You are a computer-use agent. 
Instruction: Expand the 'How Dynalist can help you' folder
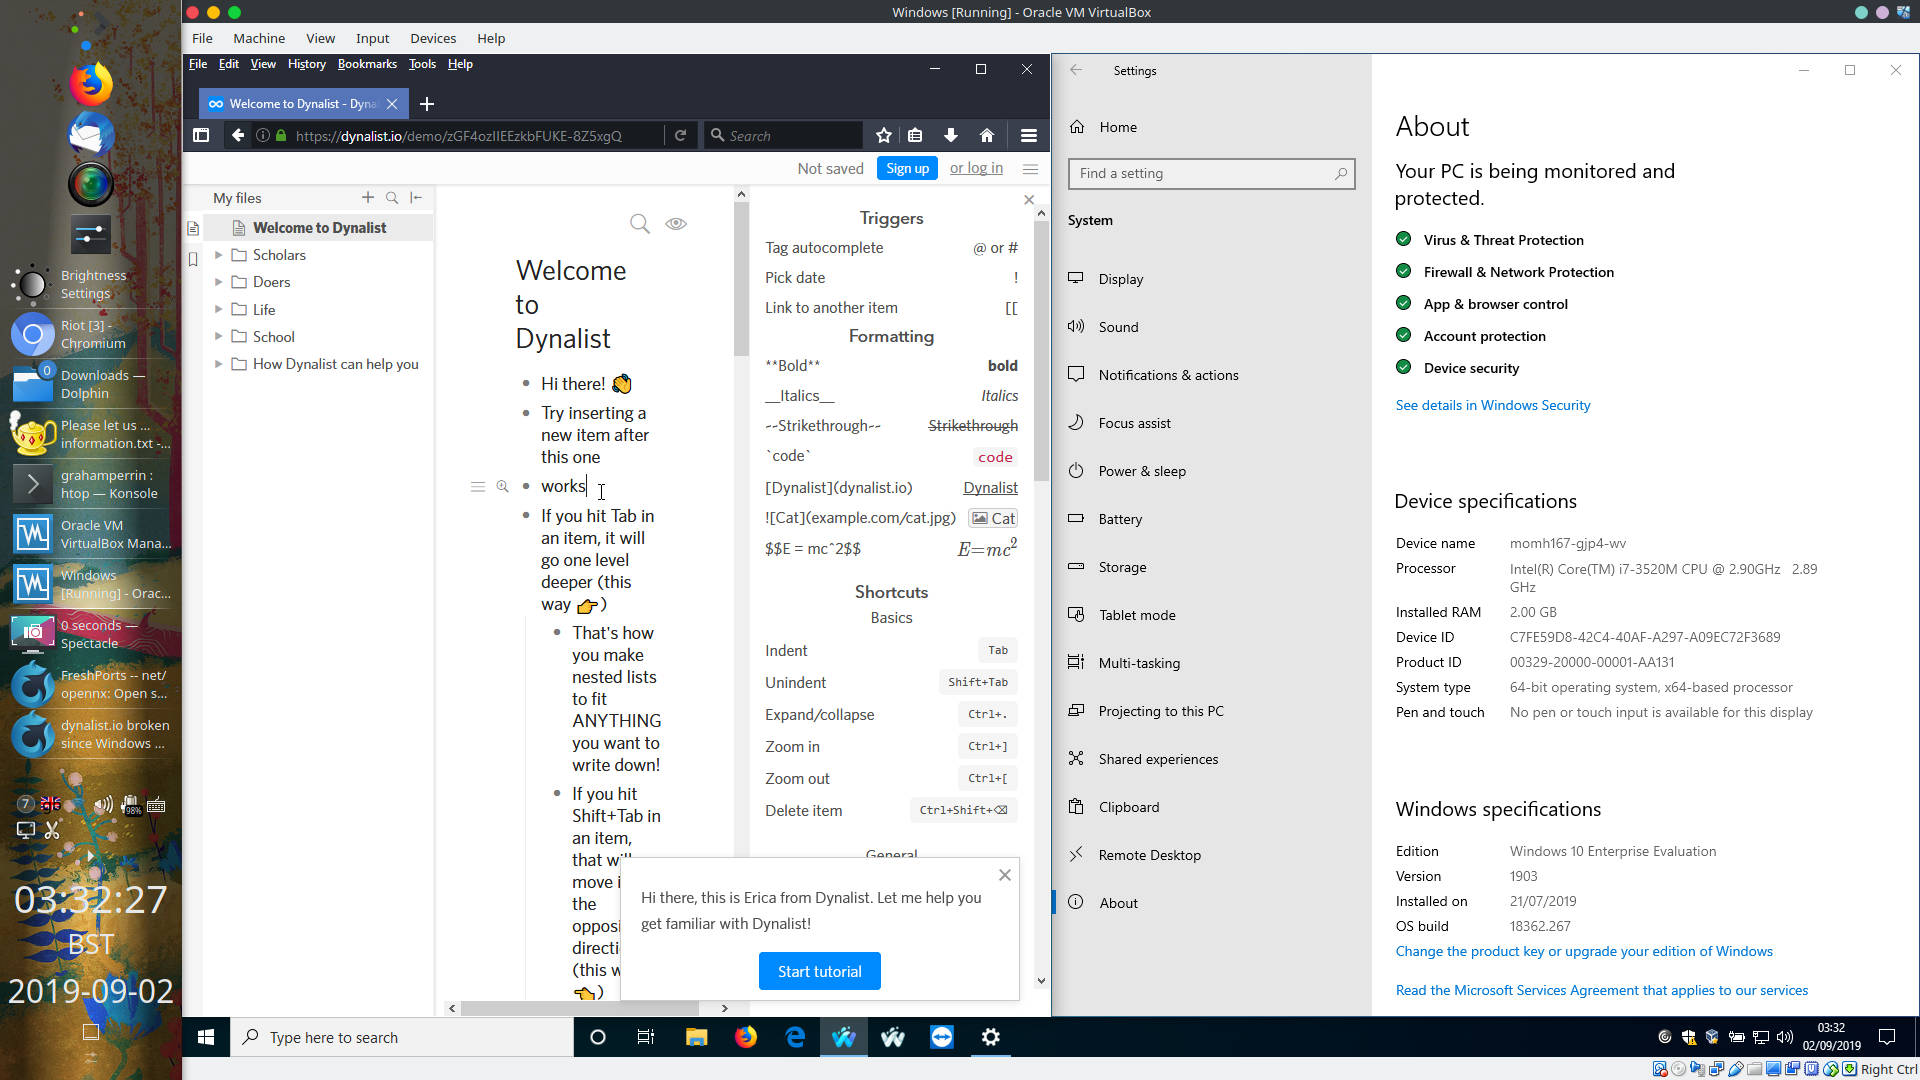(x=220, y=363)
